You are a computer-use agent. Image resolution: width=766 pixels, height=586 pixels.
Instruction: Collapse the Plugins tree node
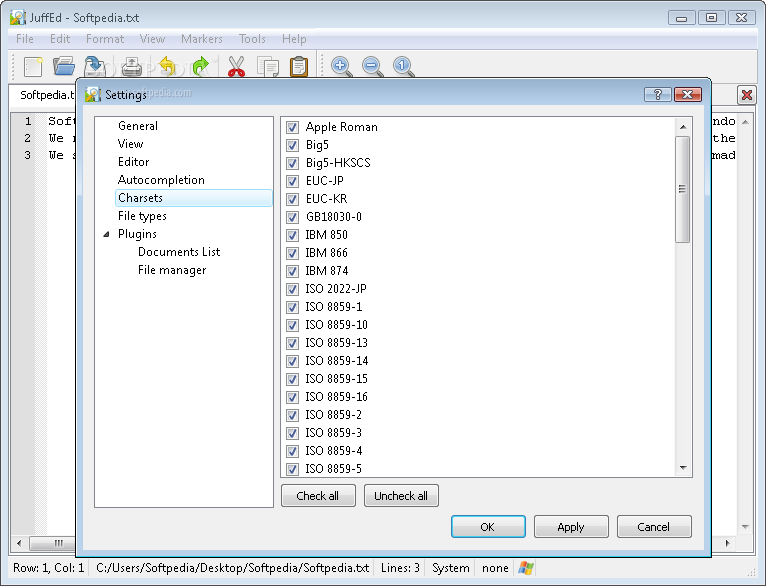tap(106, 234)
